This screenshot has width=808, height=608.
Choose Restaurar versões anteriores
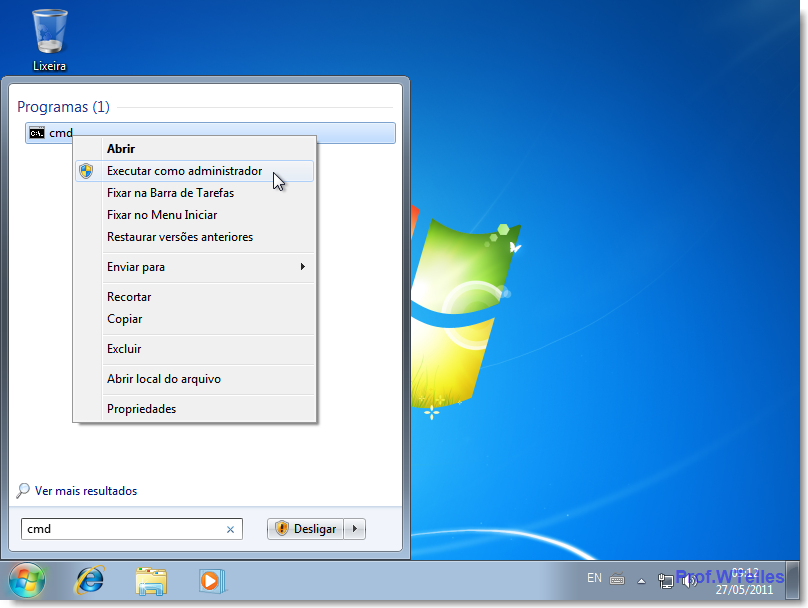(194, 237)
